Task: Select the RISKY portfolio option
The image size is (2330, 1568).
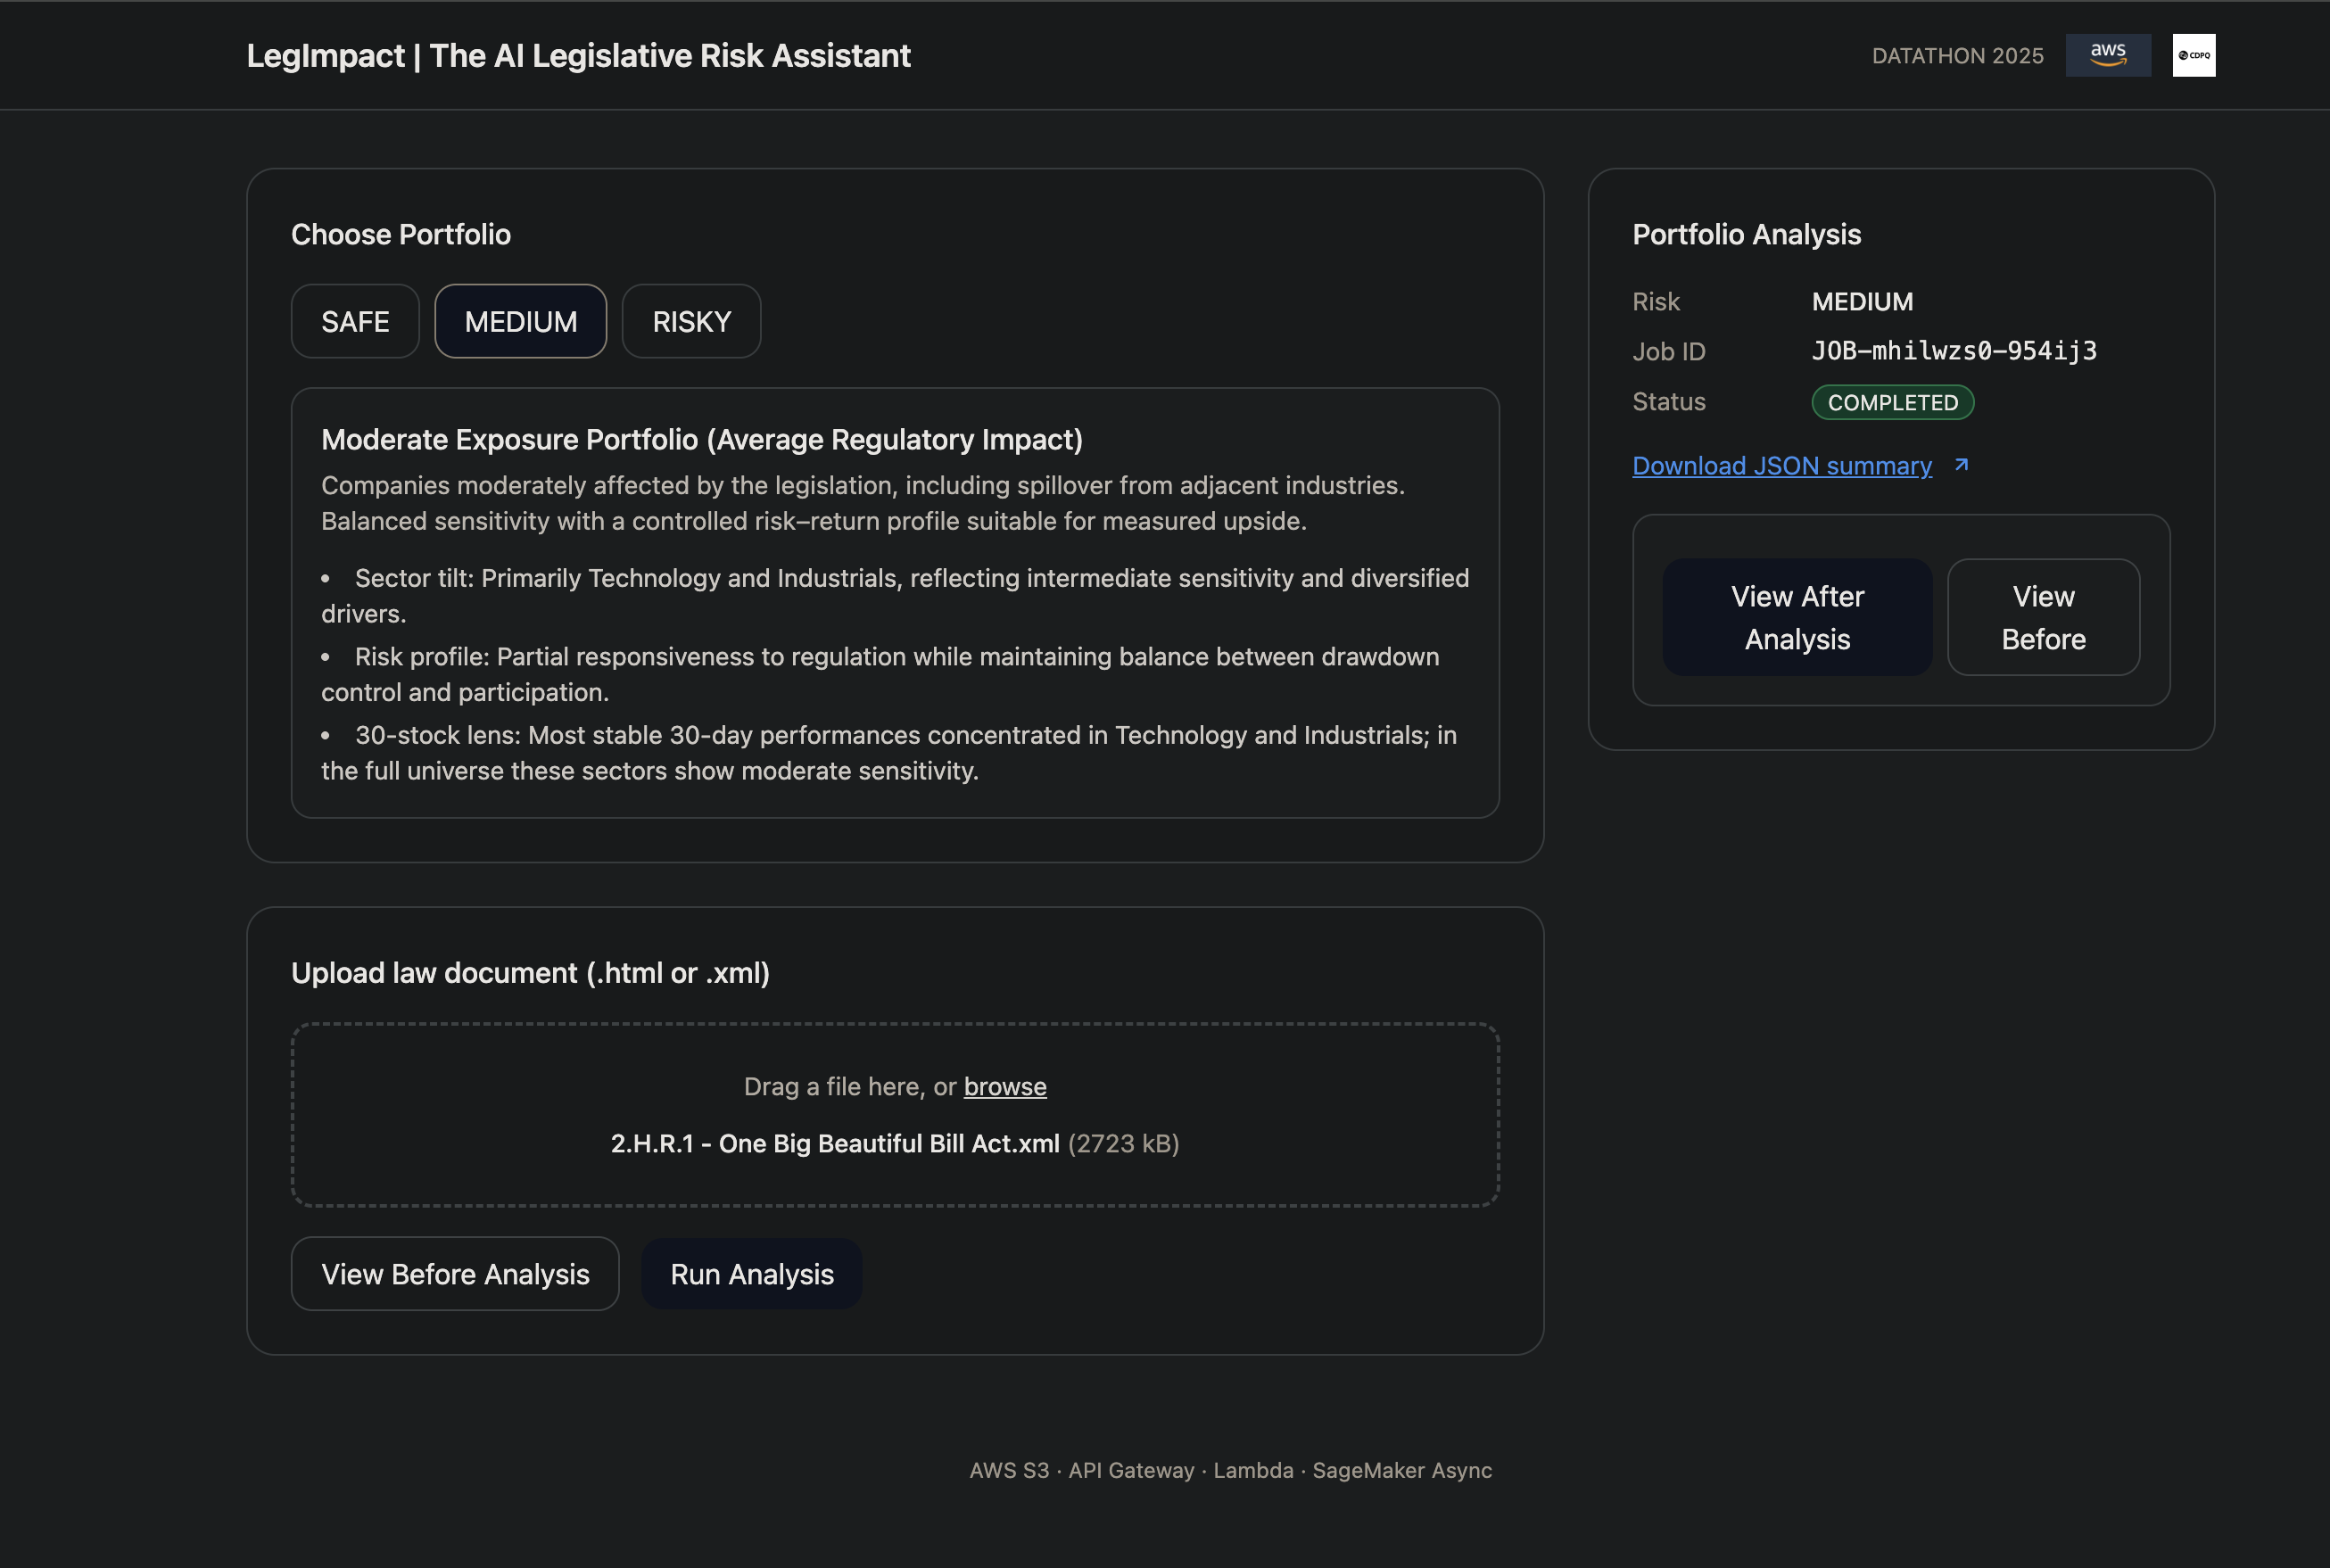Action: tap(691, 321)
